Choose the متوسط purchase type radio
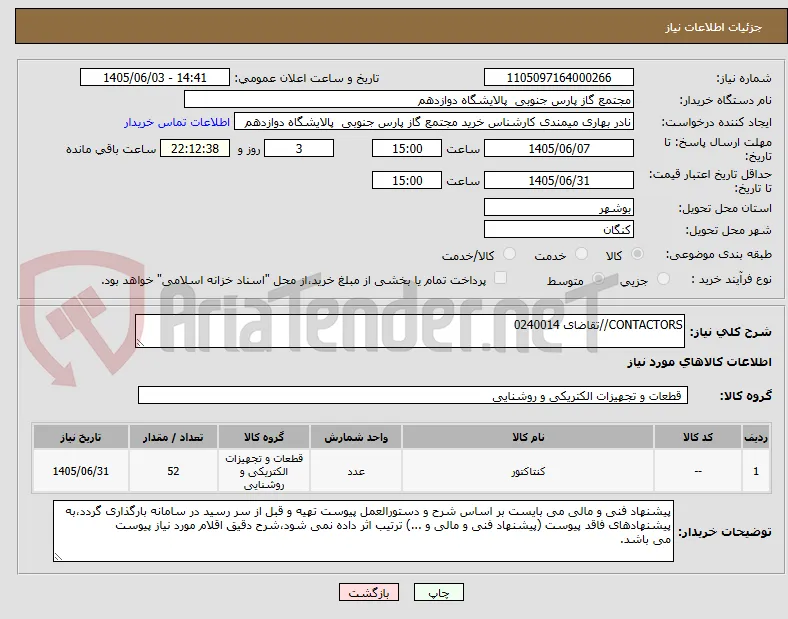Image resolution: width=788 pixels, height=619 pixels. point(598,279)
